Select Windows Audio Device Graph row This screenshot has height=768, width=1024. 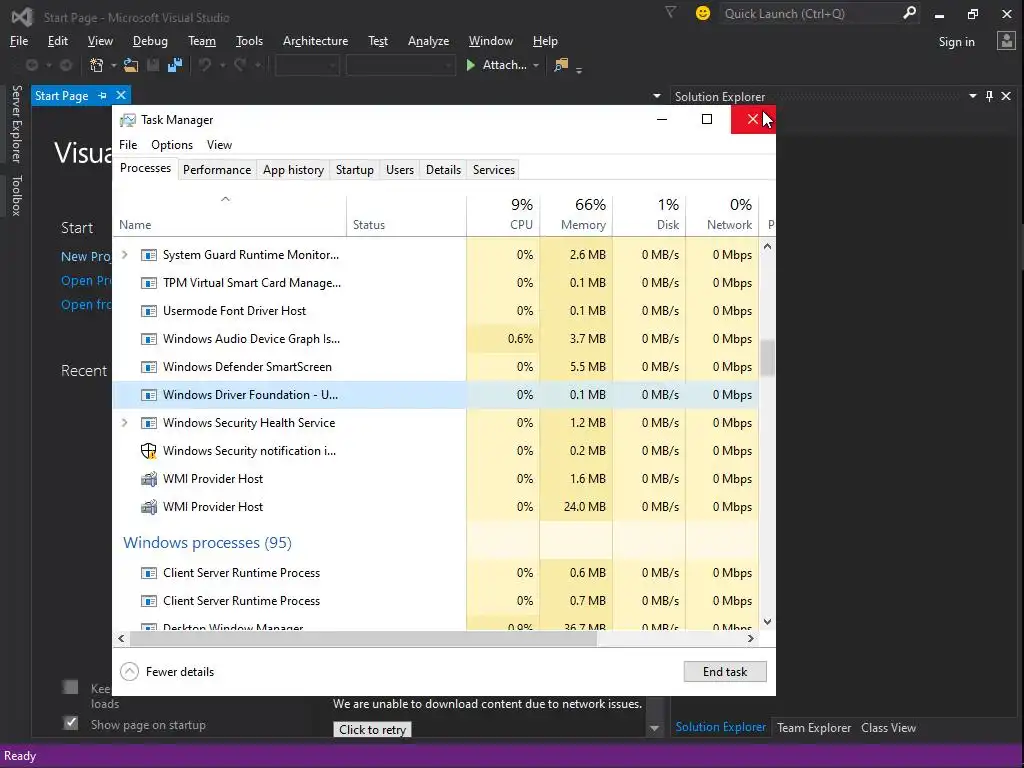(436, 339)
